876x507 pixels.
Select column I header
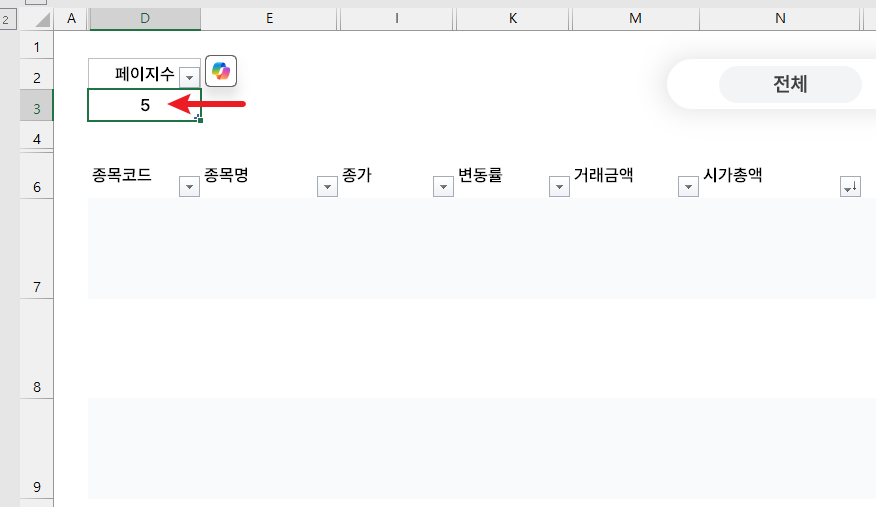(x=397, y=18)
